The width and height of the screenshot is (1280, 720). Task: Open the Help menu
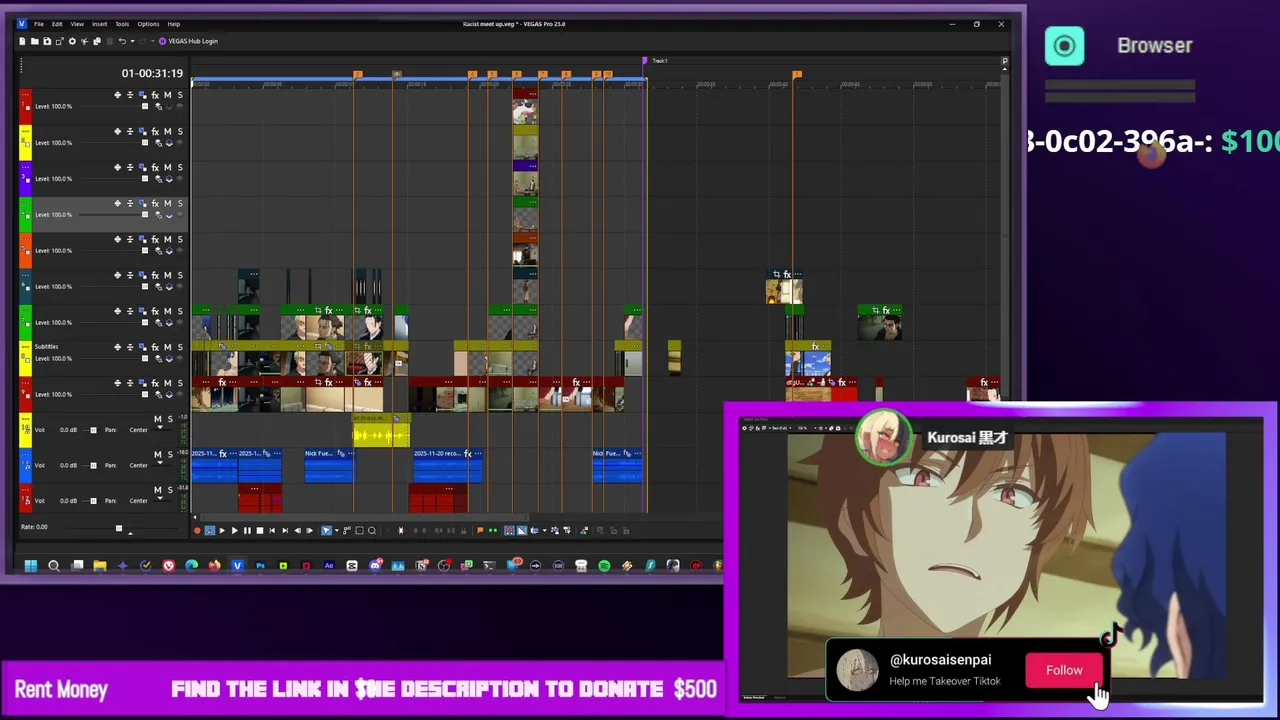pyautogui.click(x=174, y=24)
